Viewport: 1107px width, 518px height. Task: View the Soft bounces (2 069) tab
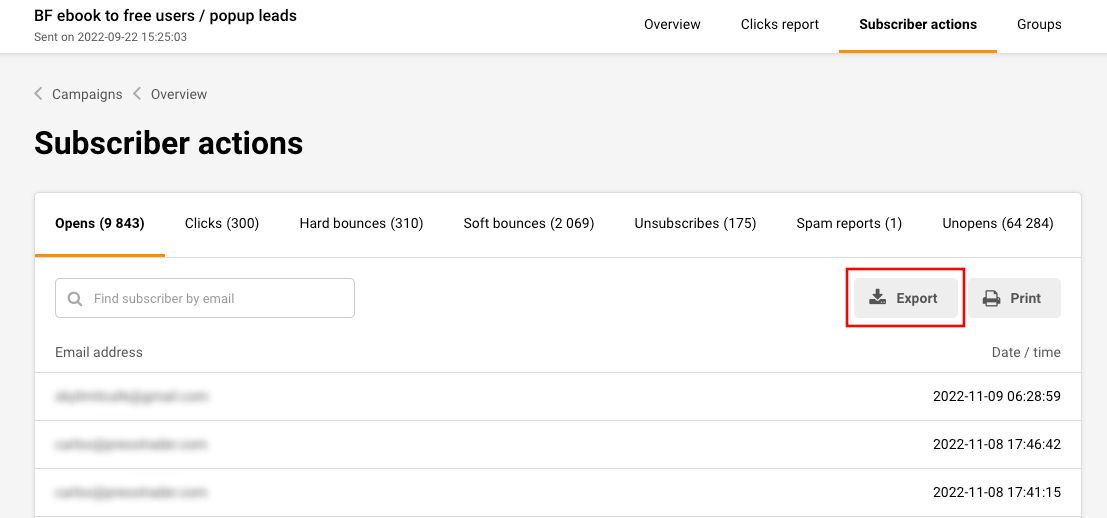(x=528, y=223)
